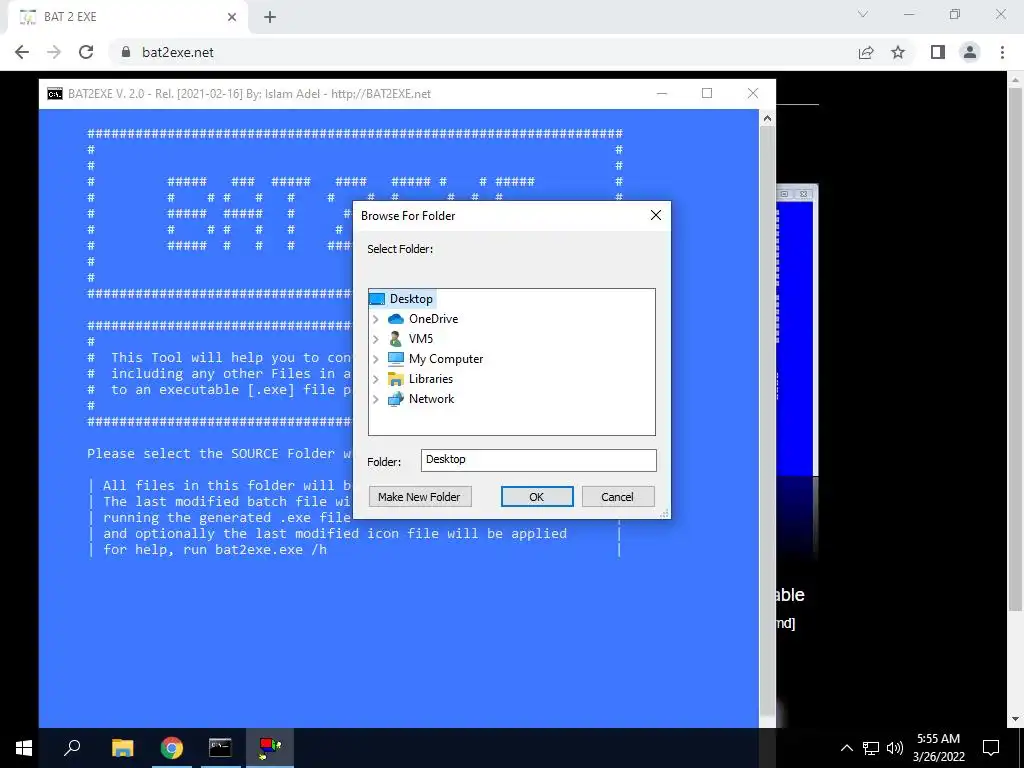Open the notification center icon

991,748
